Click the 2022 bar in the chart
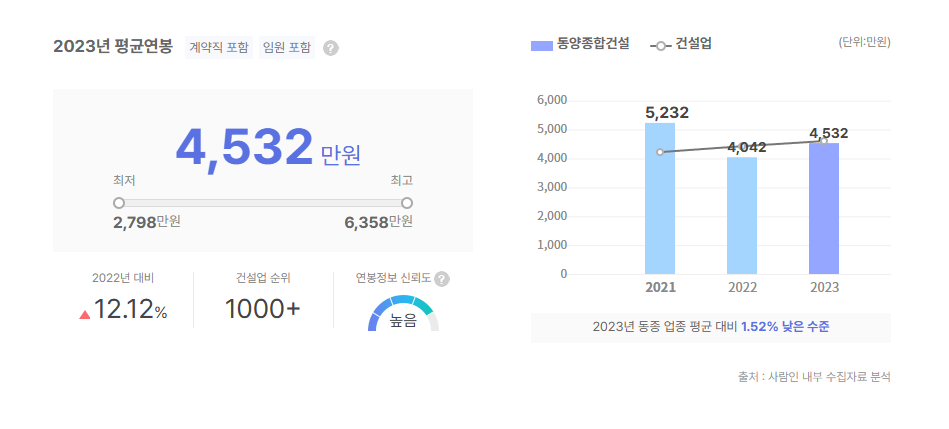Screen dimensions: 949x429 point(742,215)
